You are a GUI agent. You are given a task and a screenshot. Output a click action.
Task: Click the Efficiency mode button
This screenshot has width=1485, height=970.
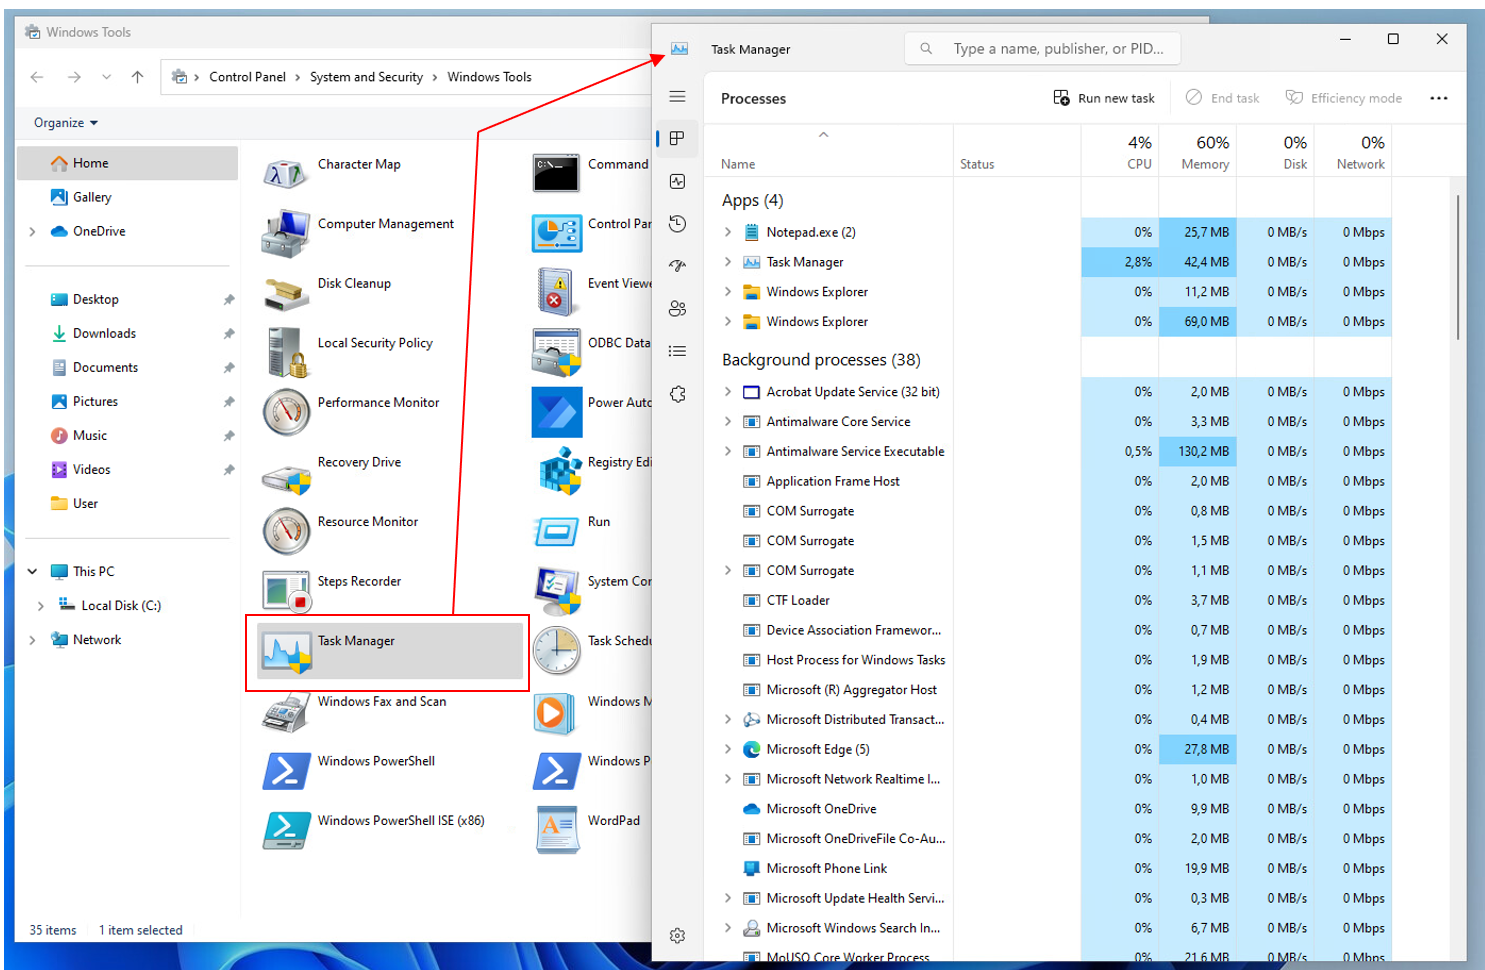(1344, 98)
